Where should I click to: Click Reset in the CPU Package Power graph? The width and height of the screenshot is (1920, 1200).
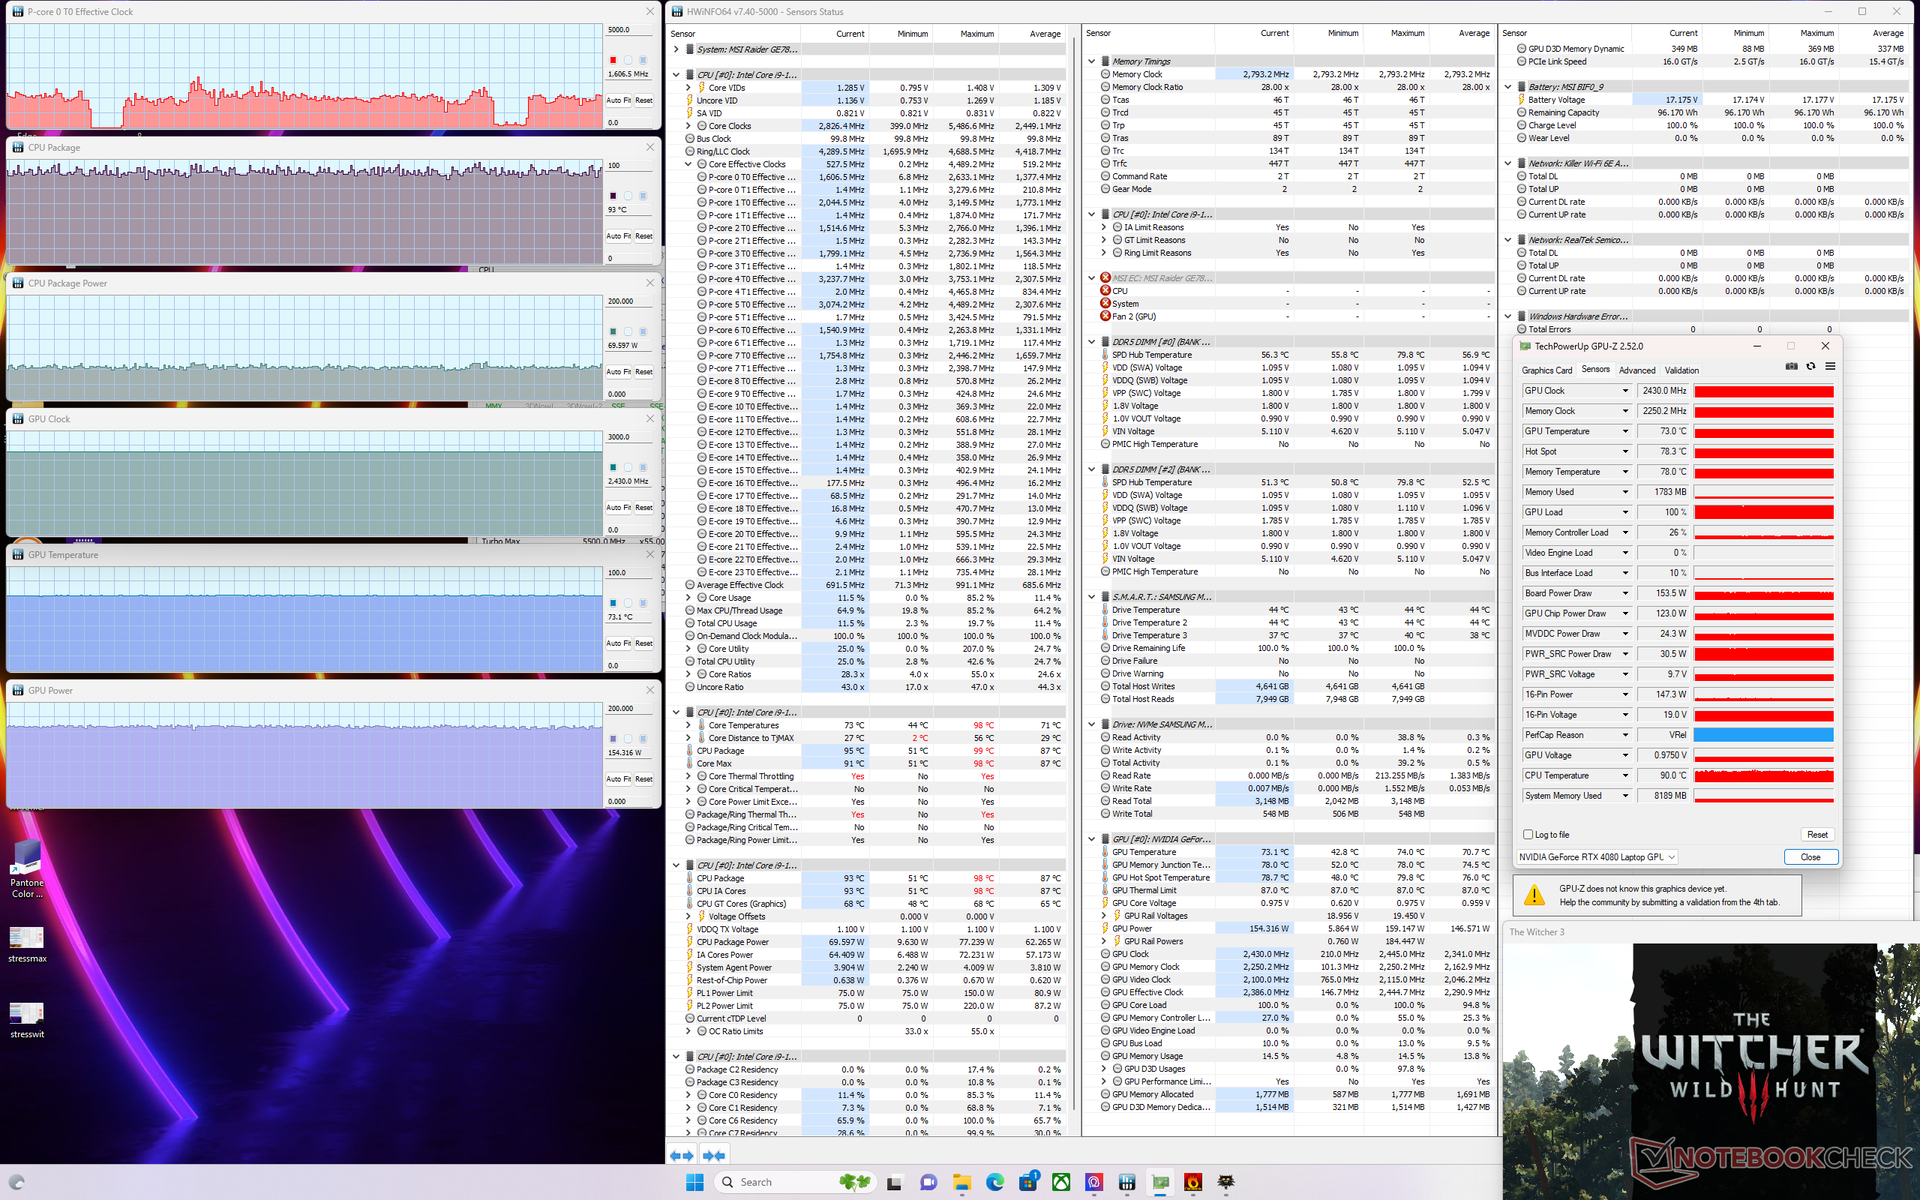coord(644,372)
